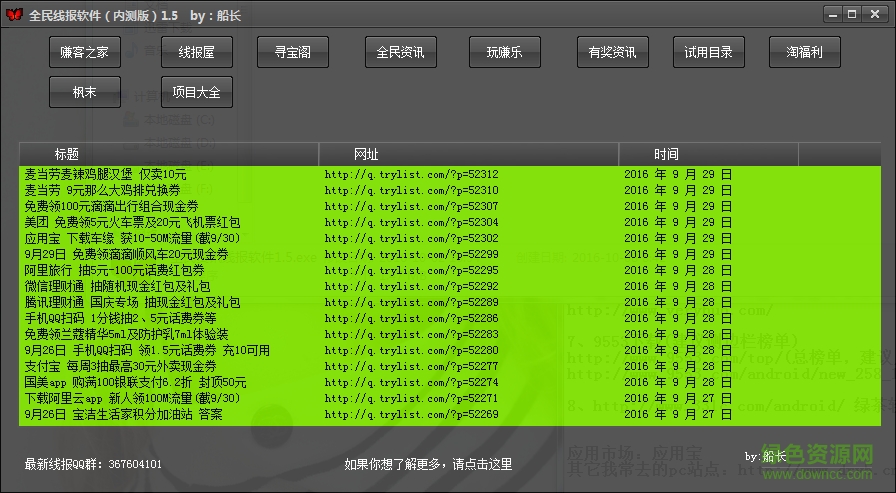Select row 麦当劳麦辣鸡腿汉堡 仅卖10元
This screenshot has width=896, height=493.
450,174
